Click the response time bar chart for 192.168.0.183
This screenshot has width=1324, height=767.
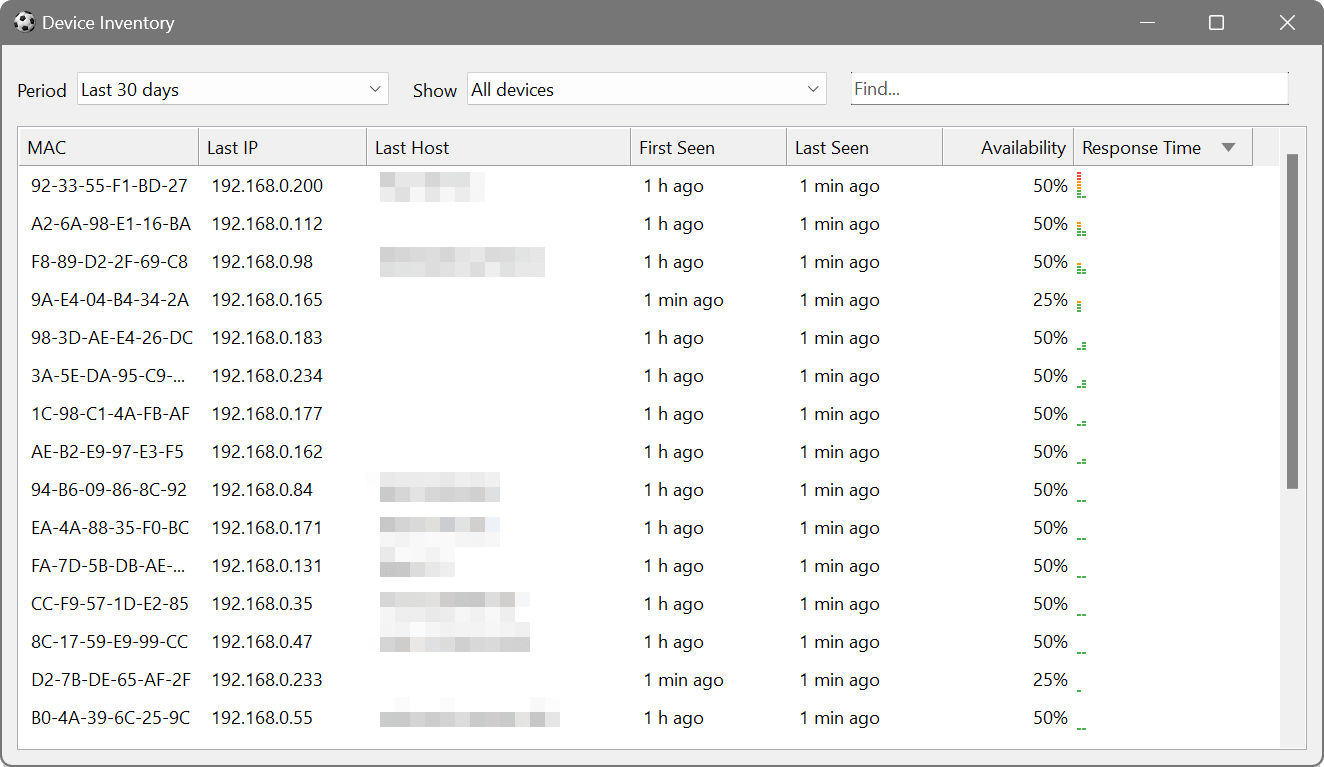click(x=1081, y=345)
